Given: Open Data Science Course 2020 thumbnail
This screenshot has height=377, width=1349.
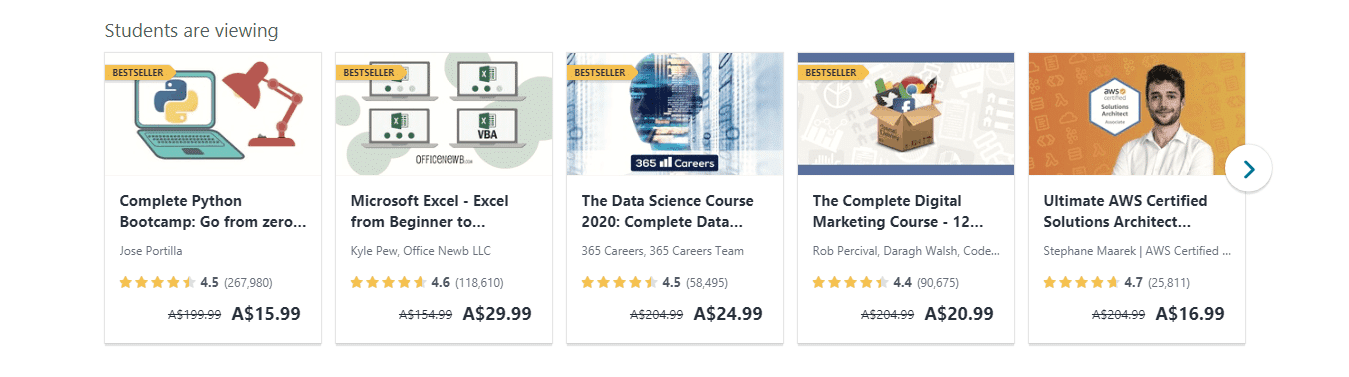Looking at the screenshot, I should [675, 114].
